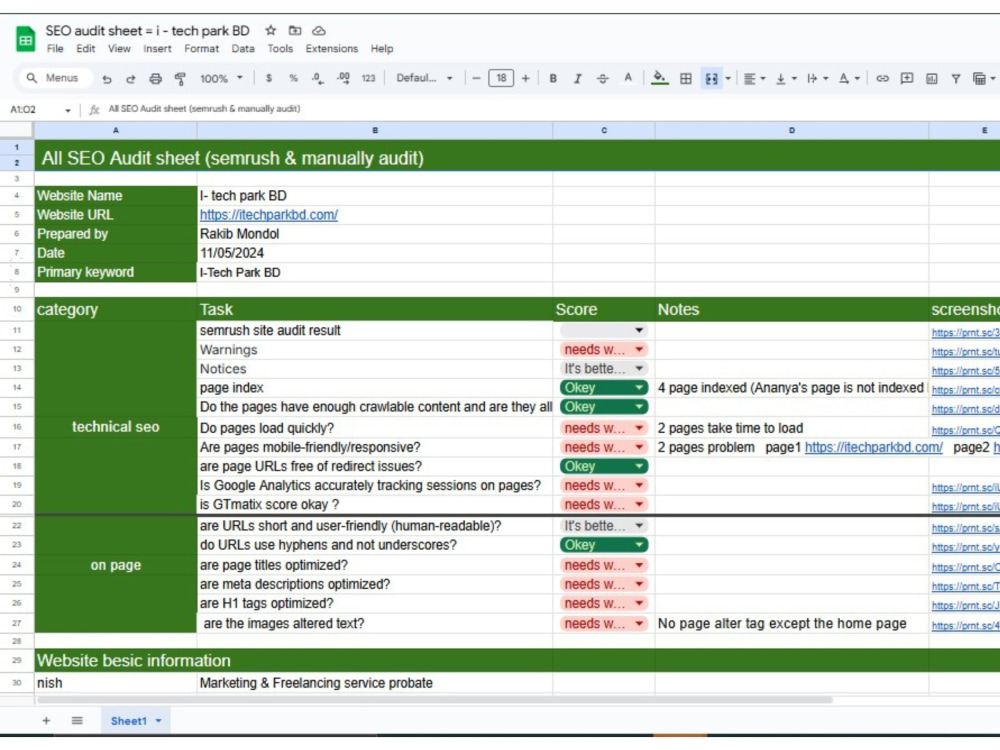
Task: Click the 123 number format button
Action: [x=368, y=78]
